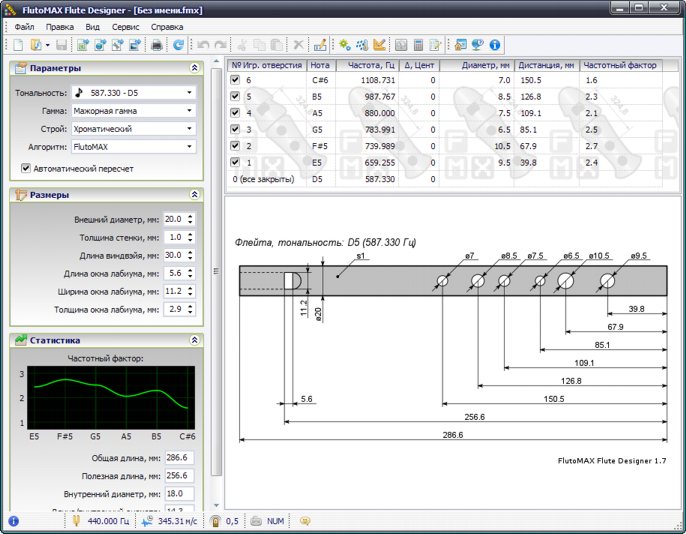
Task: Click the floppy disk Save icon
Action: 62,45
